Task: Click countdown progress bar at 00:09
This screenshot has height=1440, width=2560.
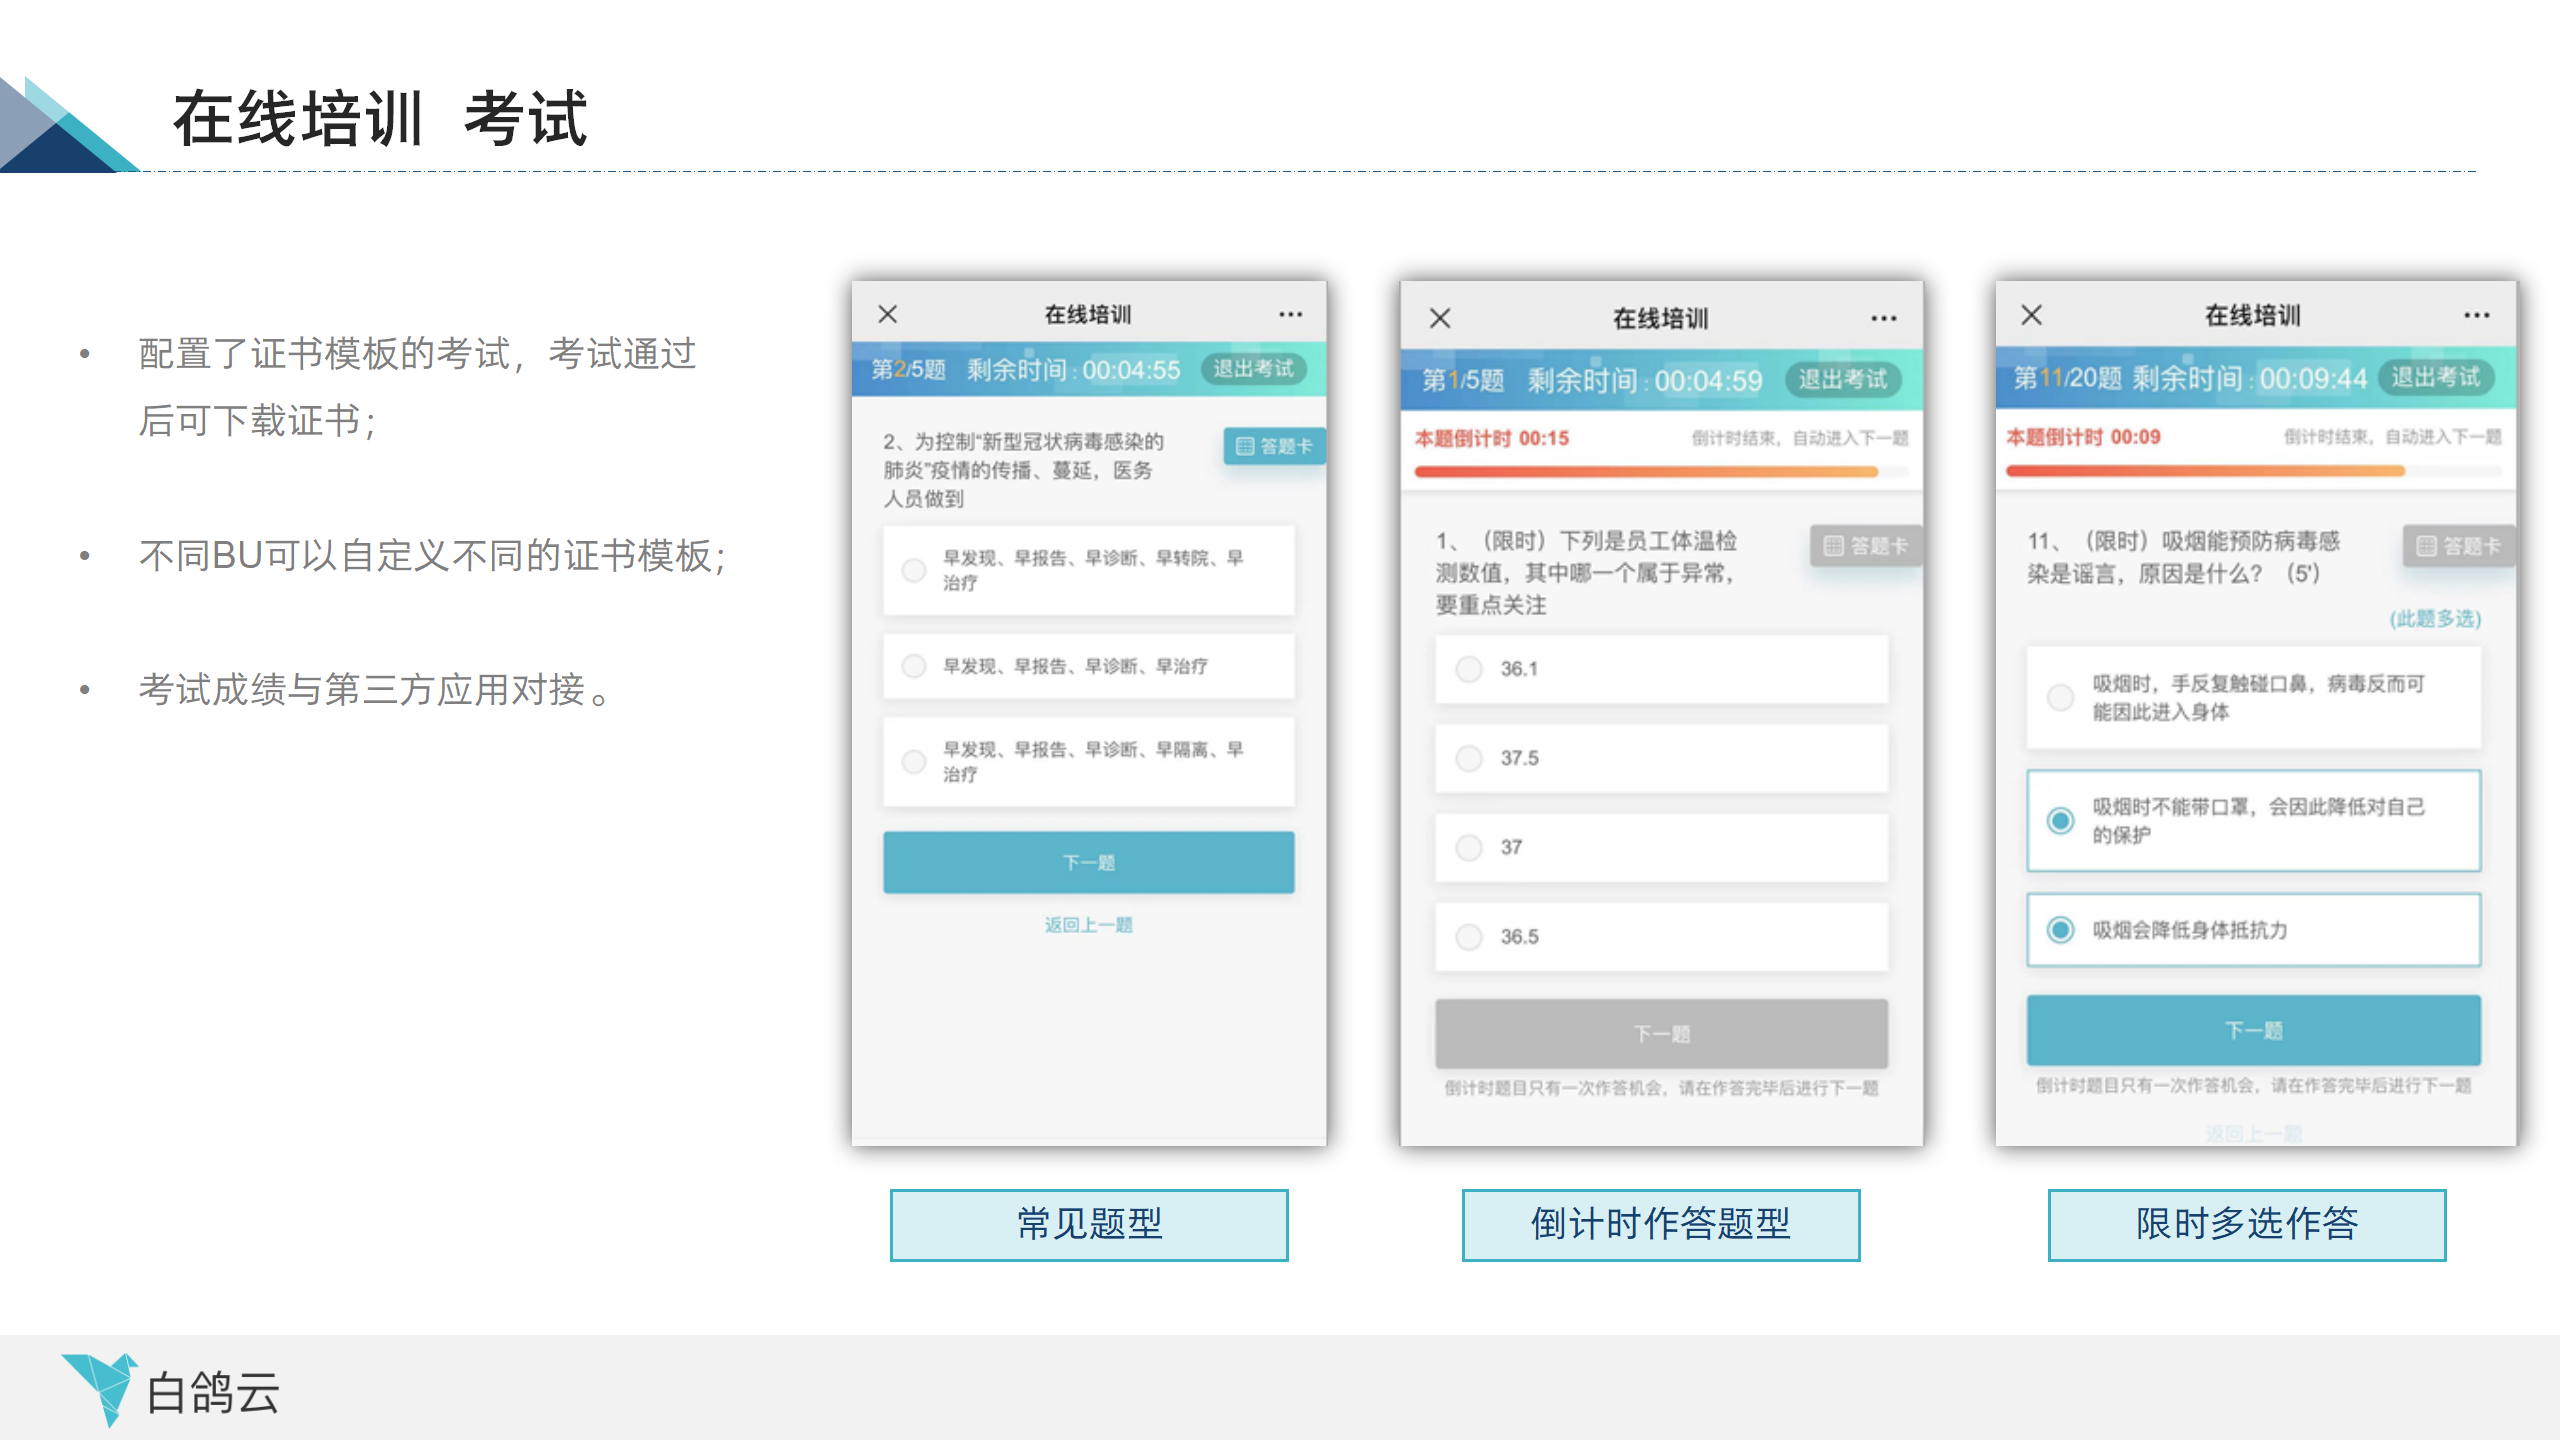Action: (x=2254, y=471)
